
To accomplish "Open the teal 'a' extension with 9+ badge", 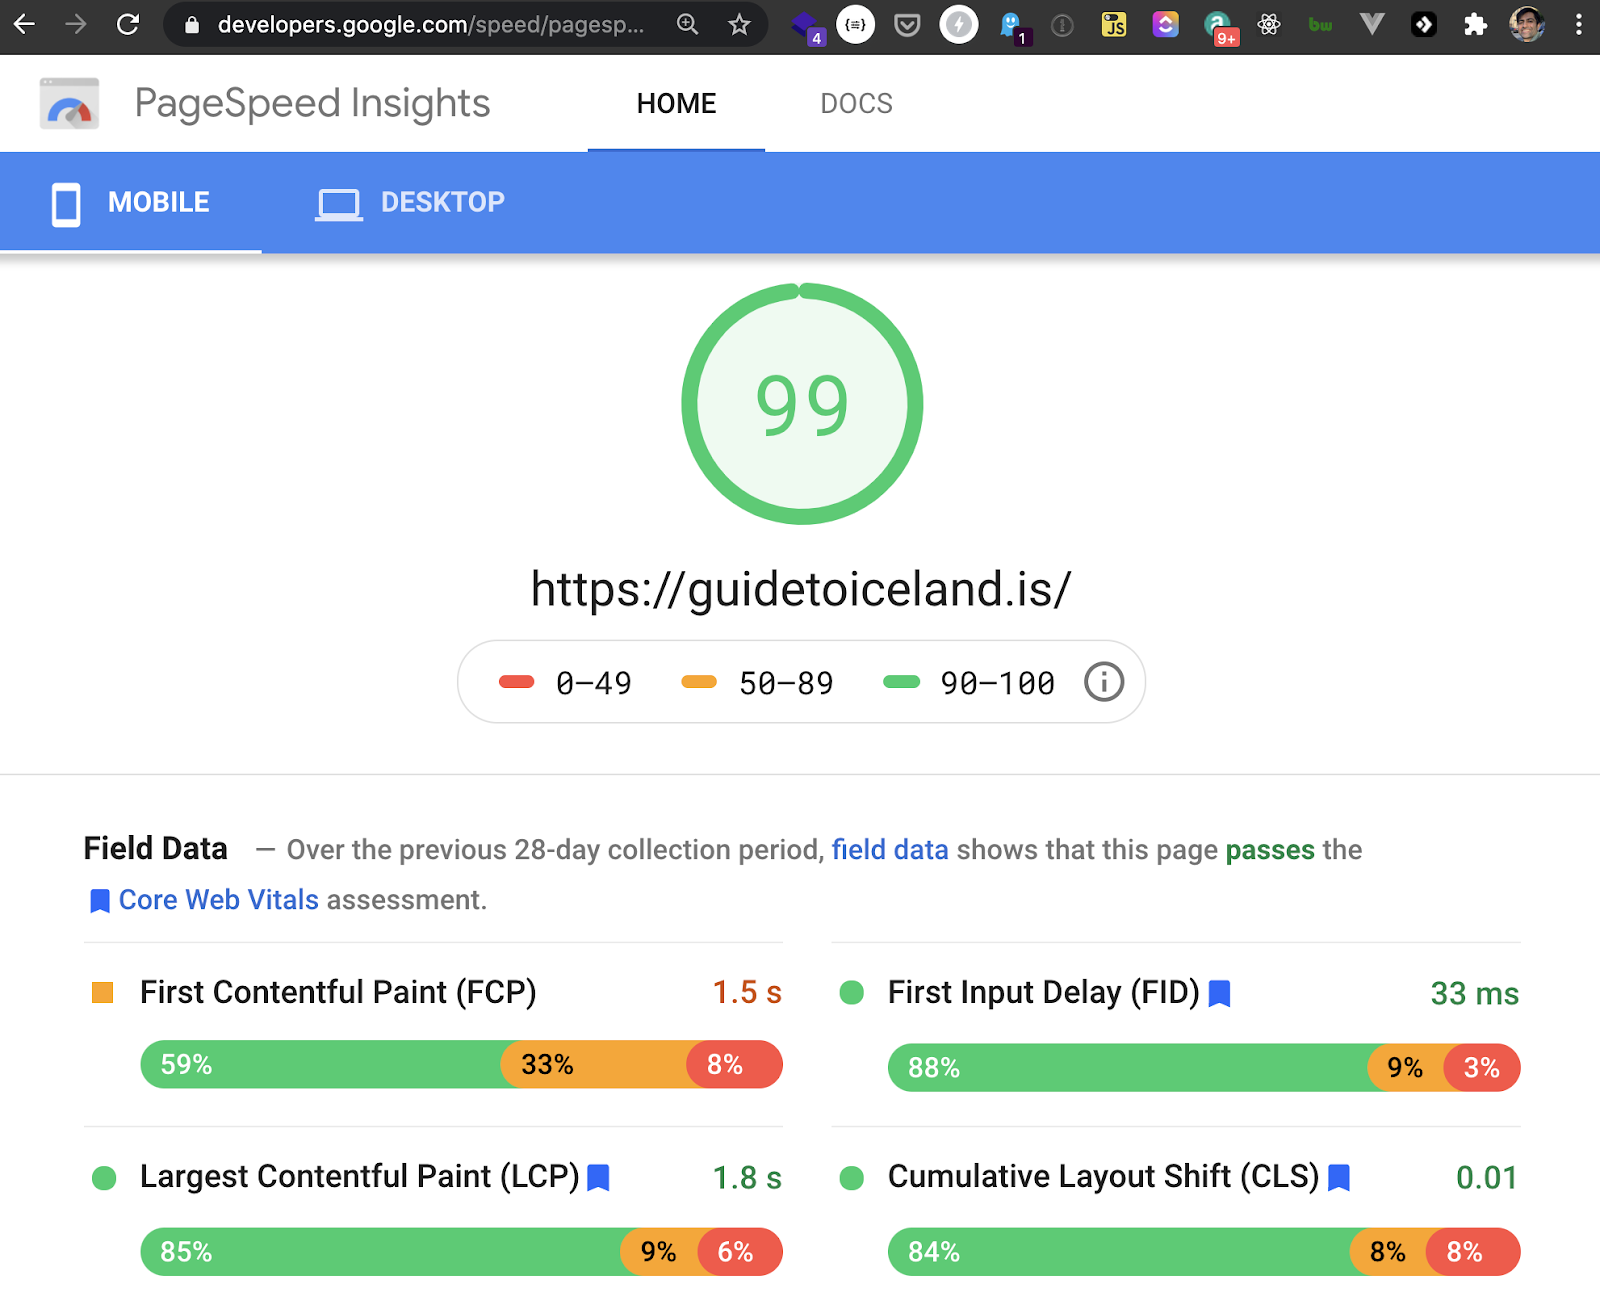I will coord(1219,26).
